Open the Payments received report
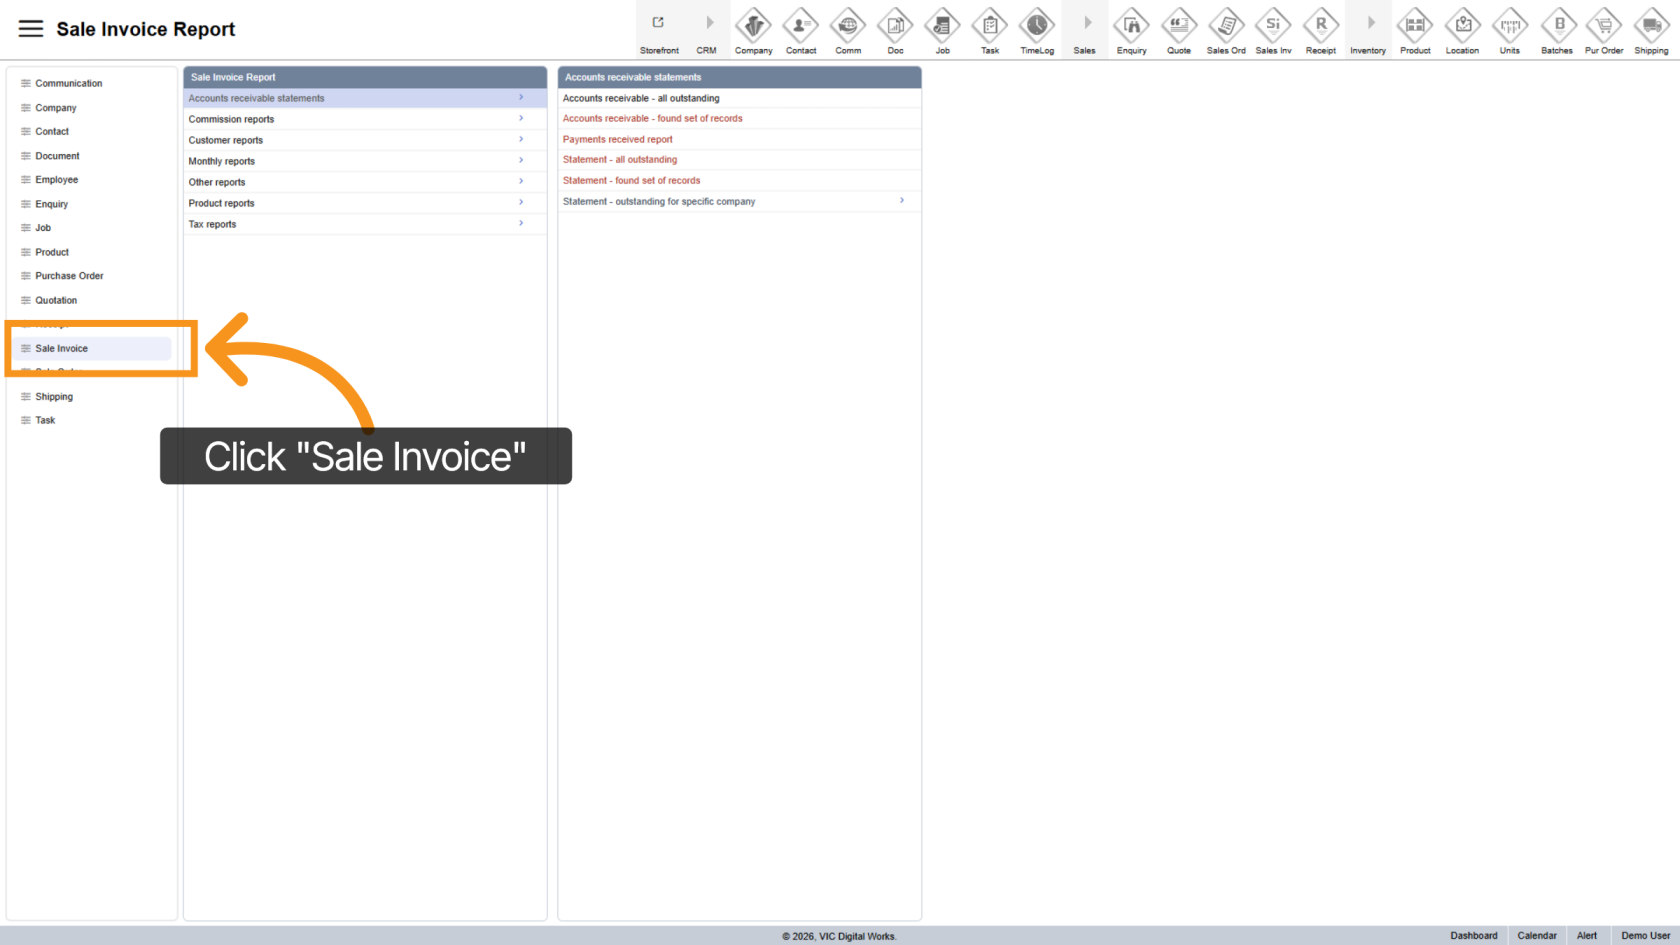This screenshot has width=1680, height=945. [617, 139]
